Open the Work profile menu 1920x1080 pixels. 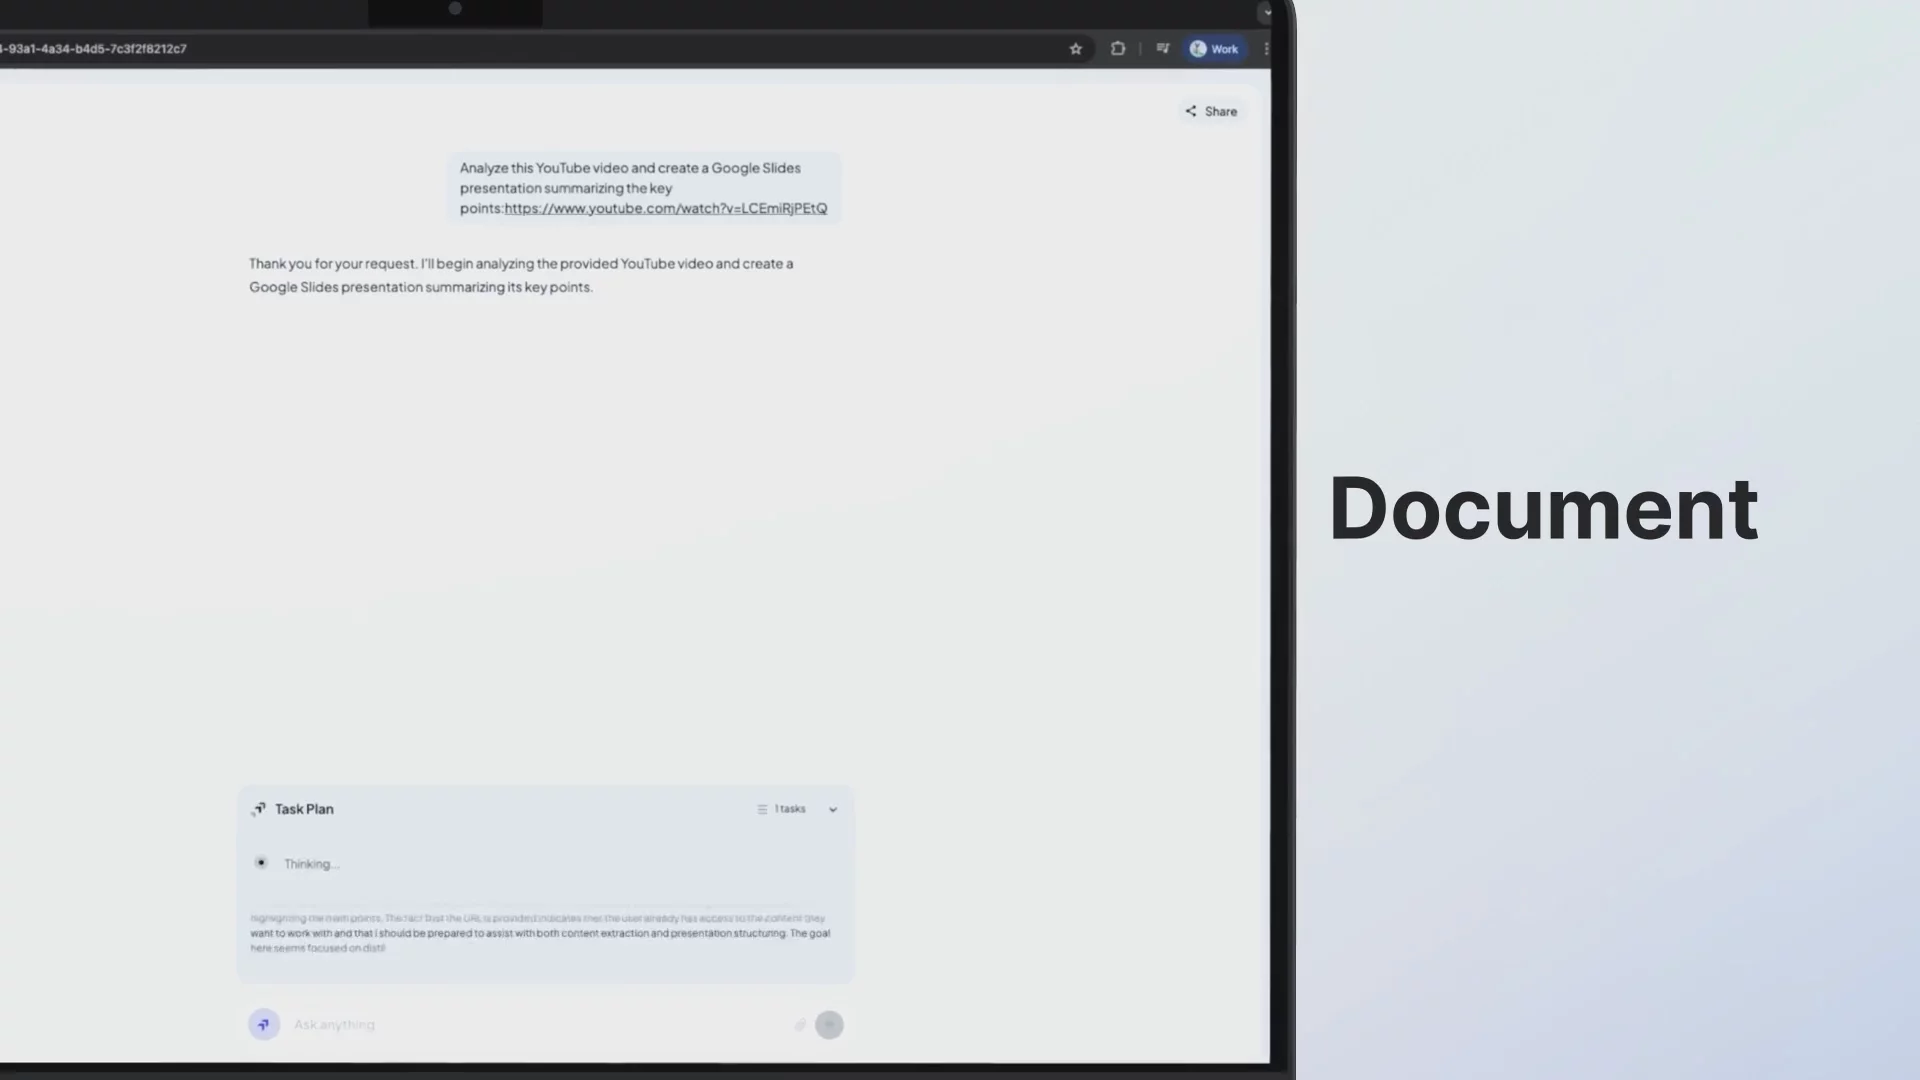[1214, 48]
